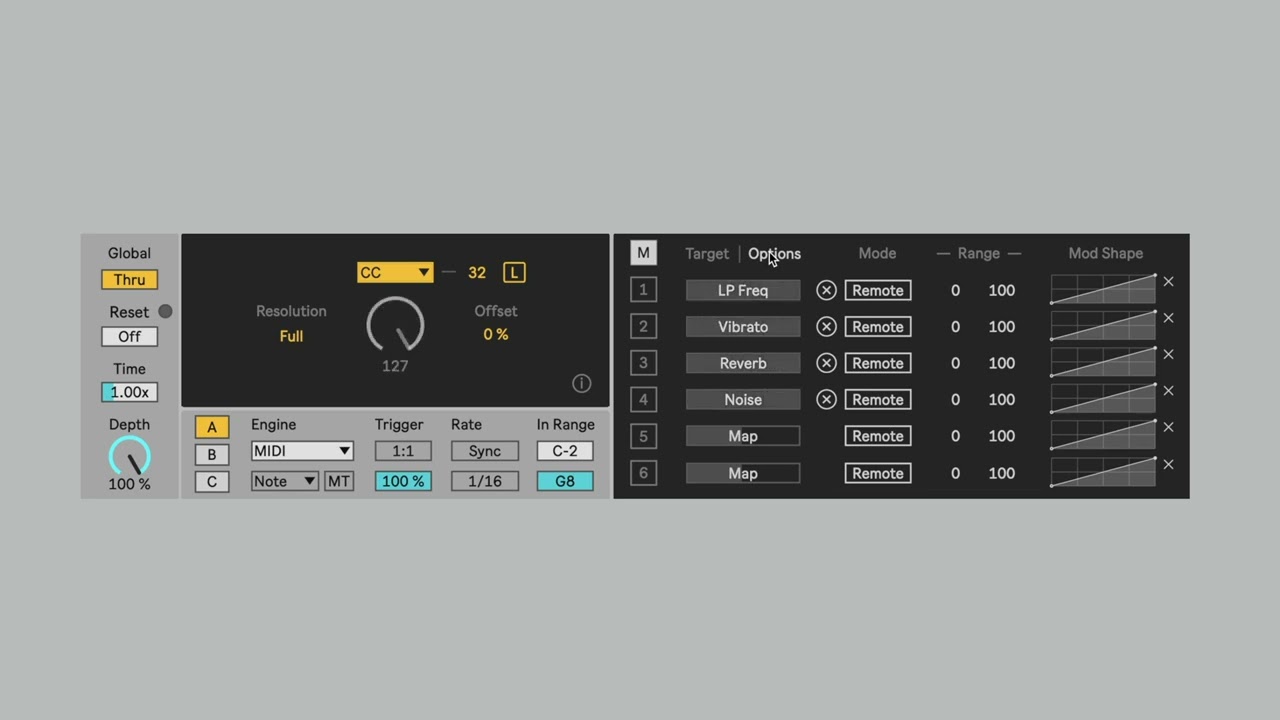
Task: Open the info icon in the CC display
Action: (x=581, y=383)
